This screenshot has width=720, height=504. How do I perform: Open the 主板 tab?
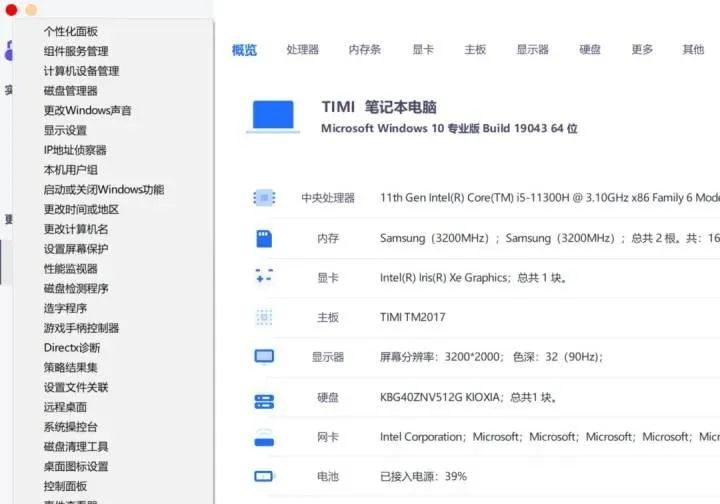475,49
